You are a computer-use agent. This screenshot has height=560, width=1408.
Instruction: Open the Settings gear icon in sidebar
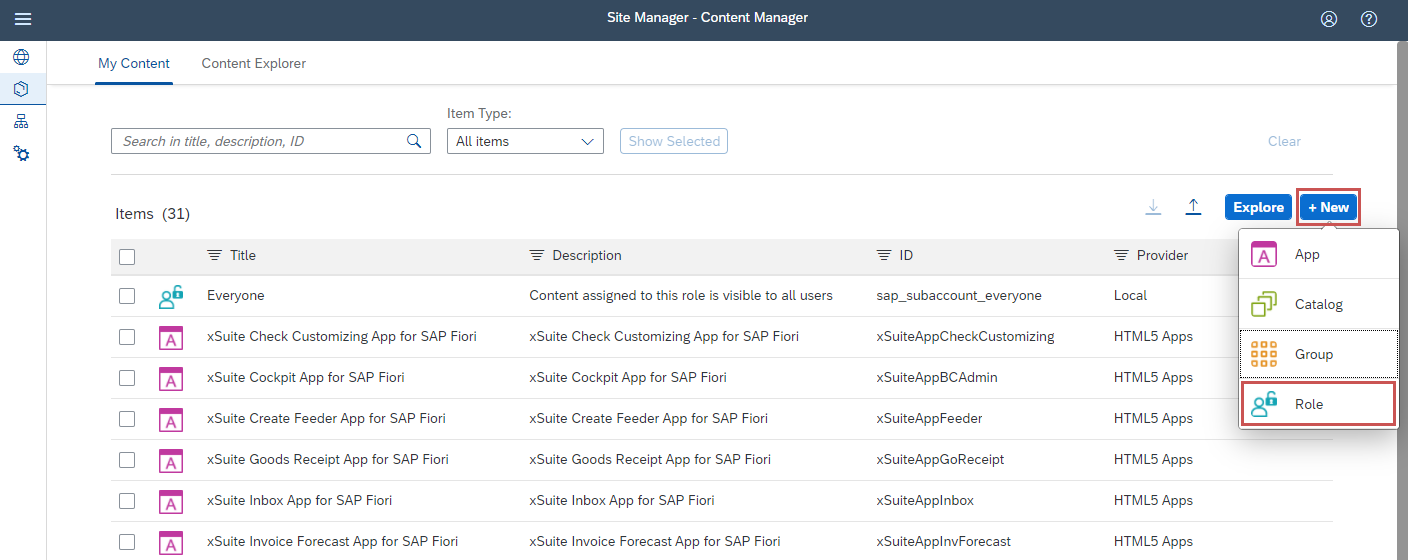point(21,154)
